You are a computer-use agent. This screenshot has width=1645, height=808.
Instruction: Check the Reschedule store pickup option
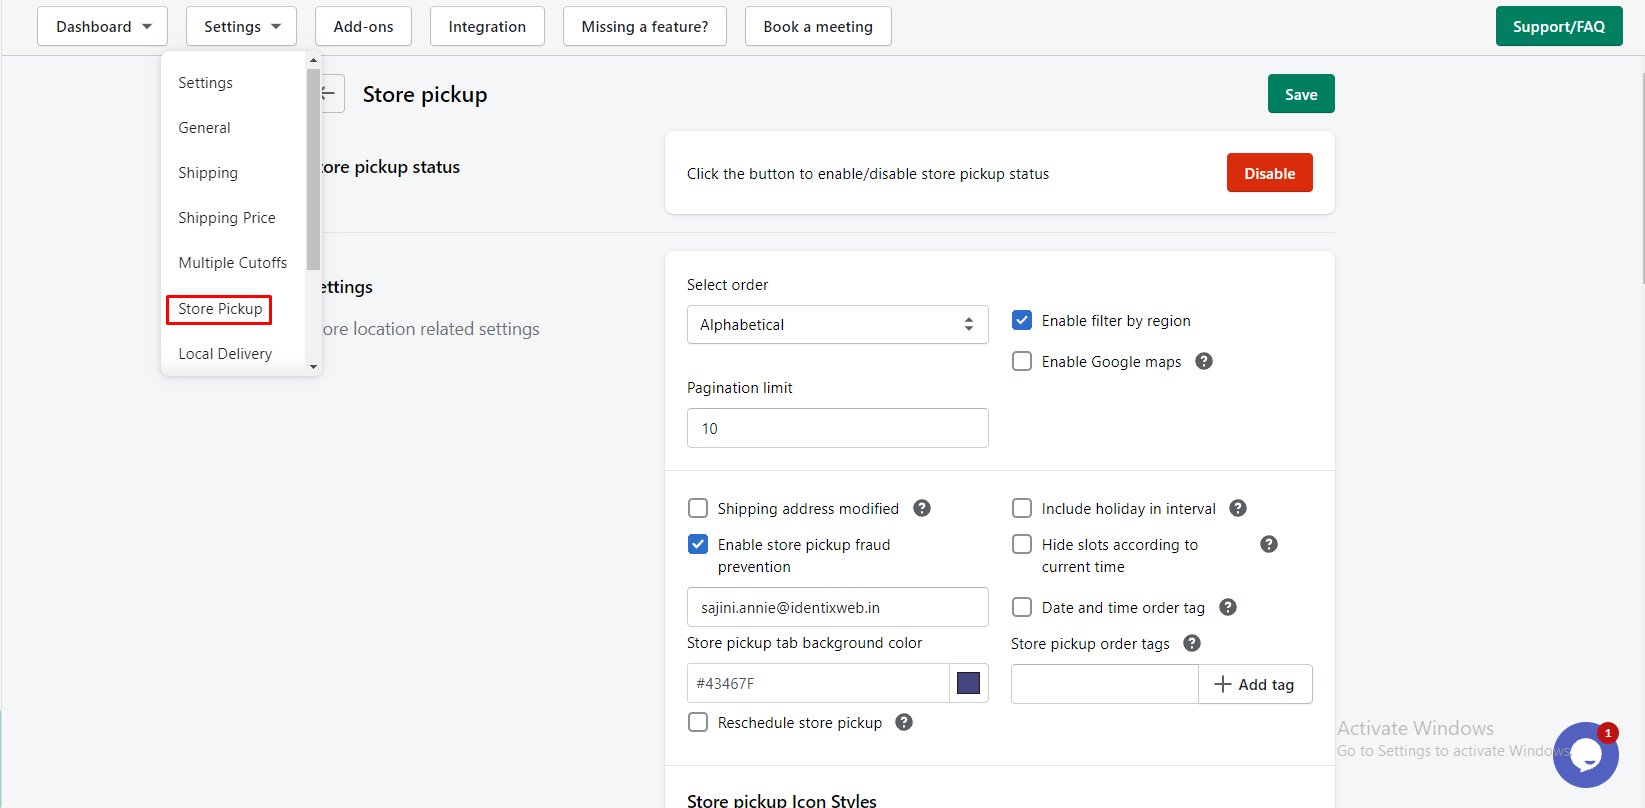click(x=698, y=722)
